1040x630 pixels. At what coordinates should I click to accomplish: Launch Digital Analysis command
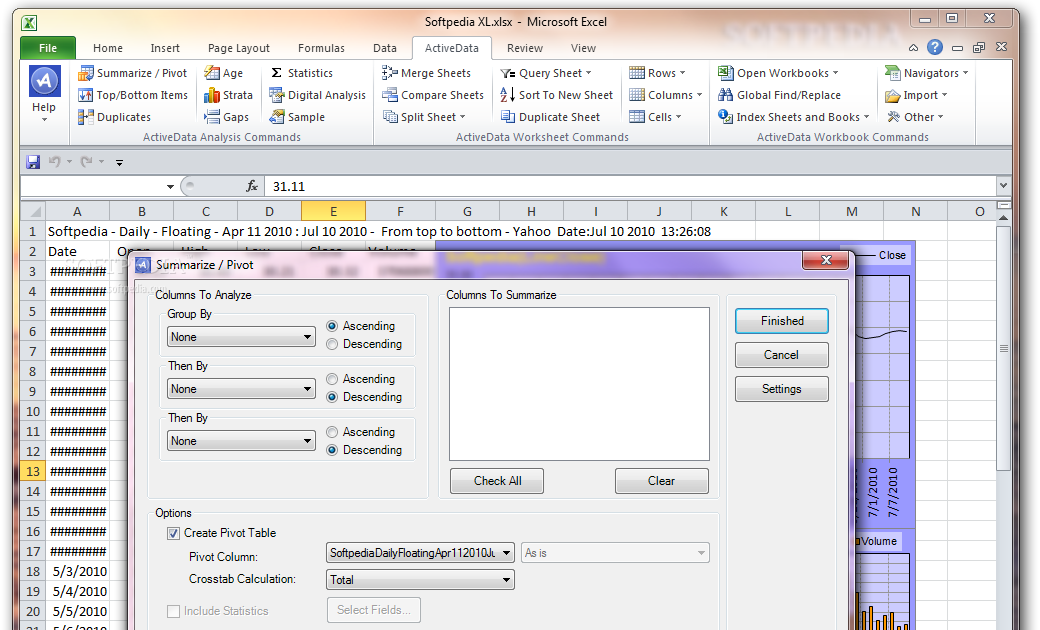click(317, 95)
